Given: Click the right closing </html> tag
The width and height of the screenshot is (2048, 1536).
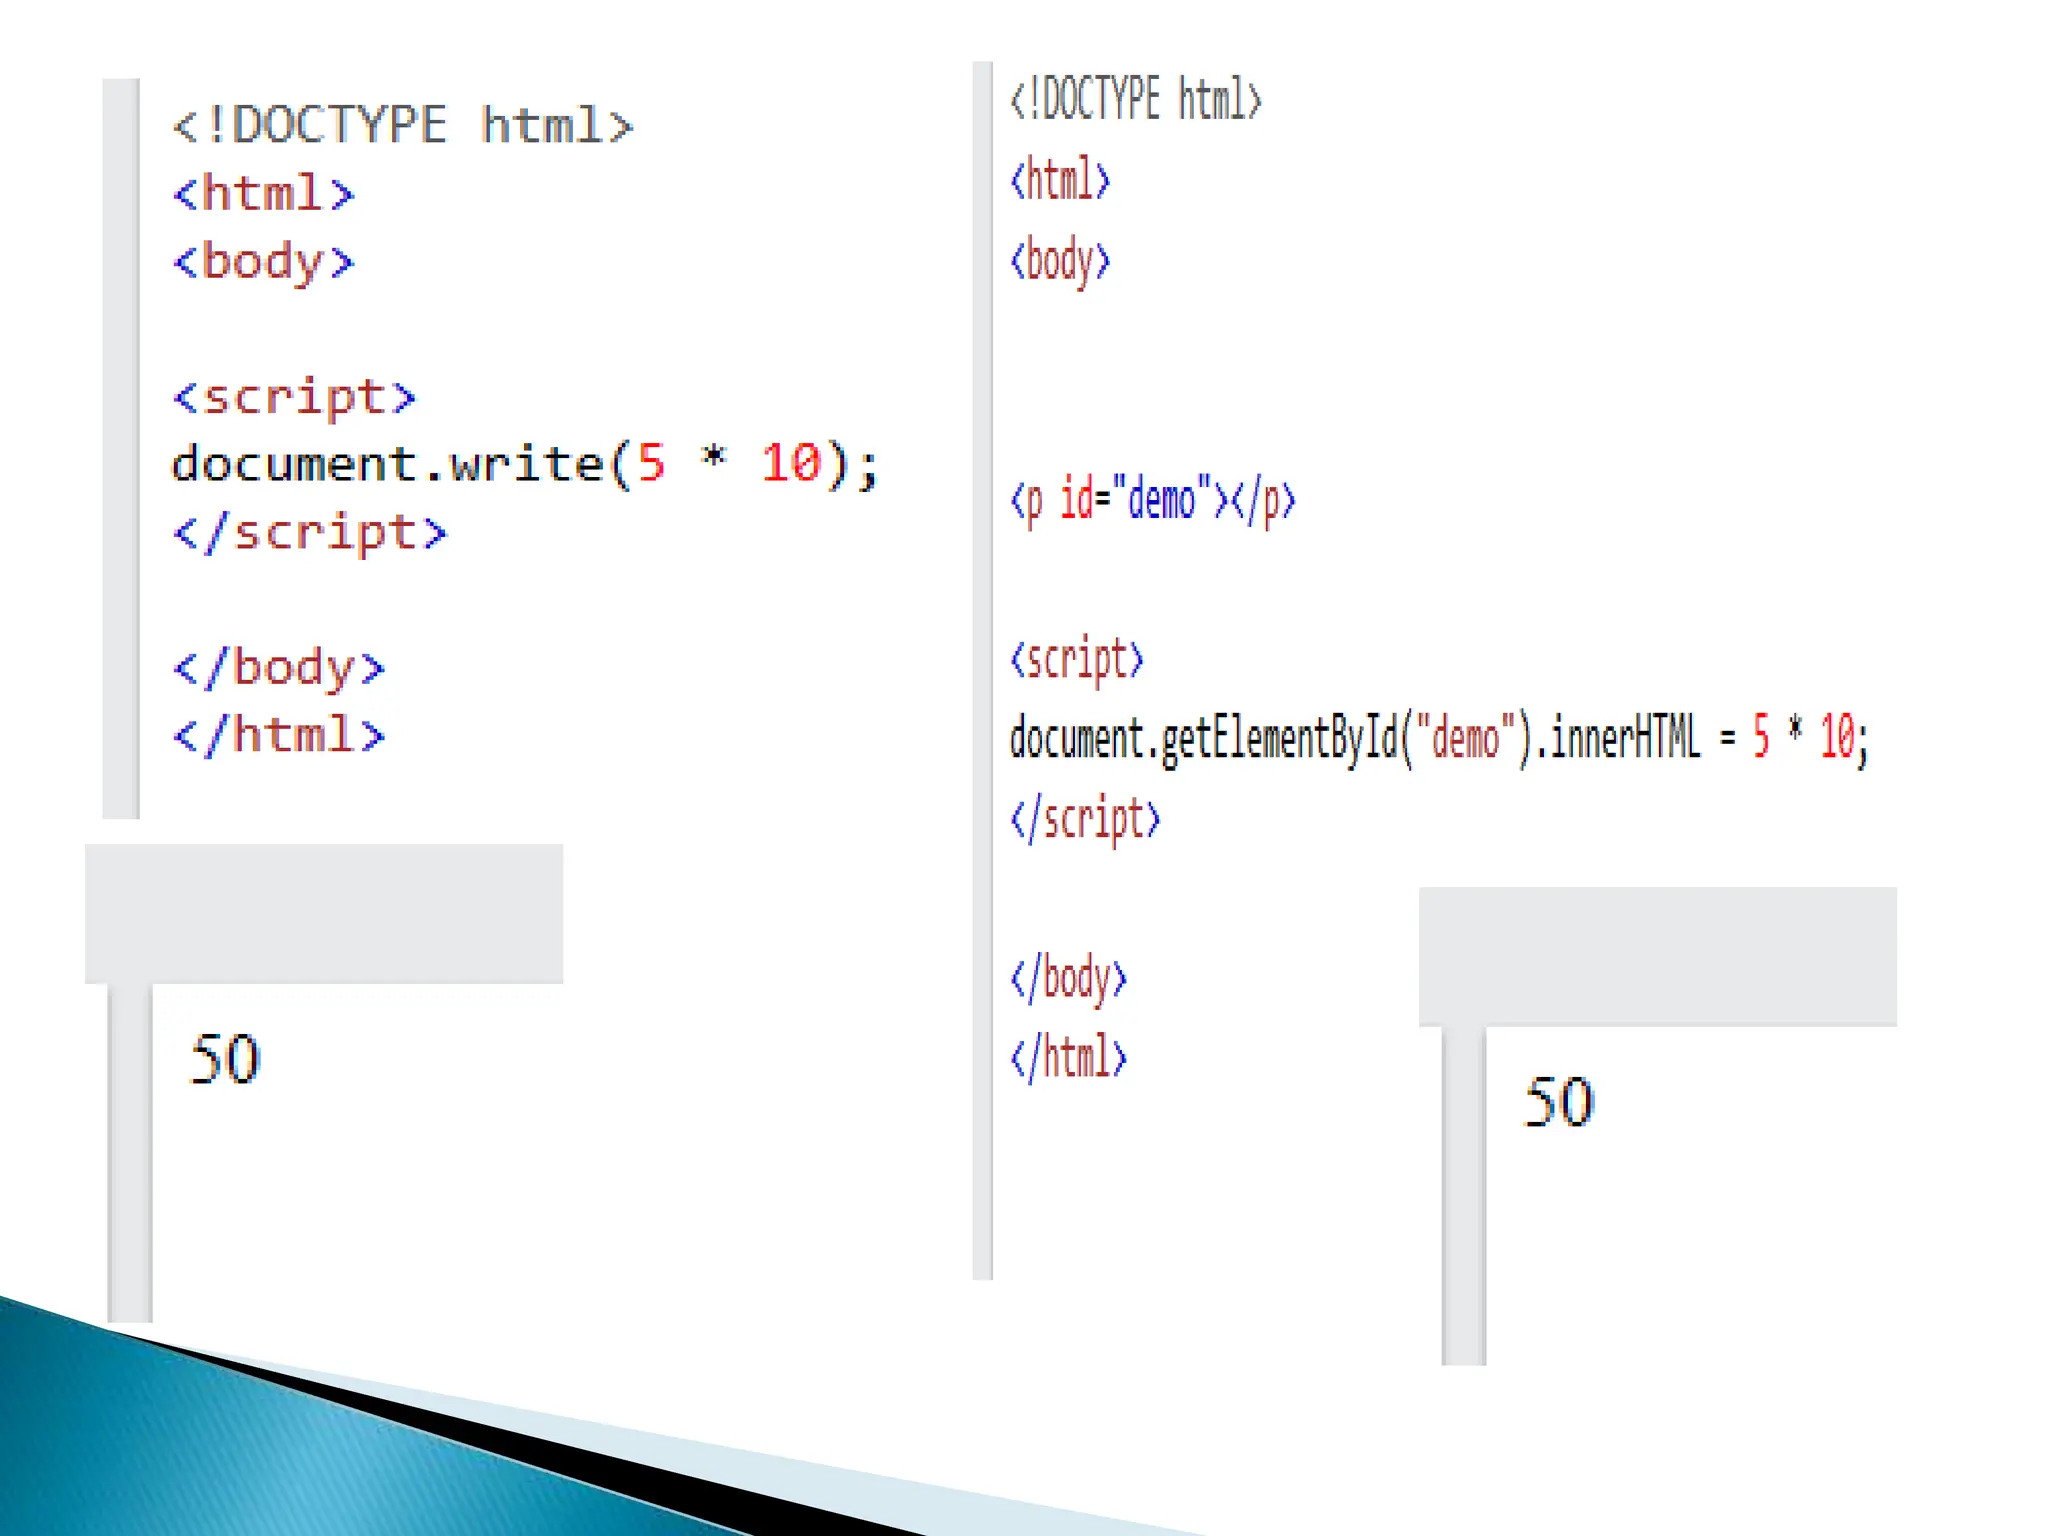Looking at the screenshot, I should click(1068, 1058).
